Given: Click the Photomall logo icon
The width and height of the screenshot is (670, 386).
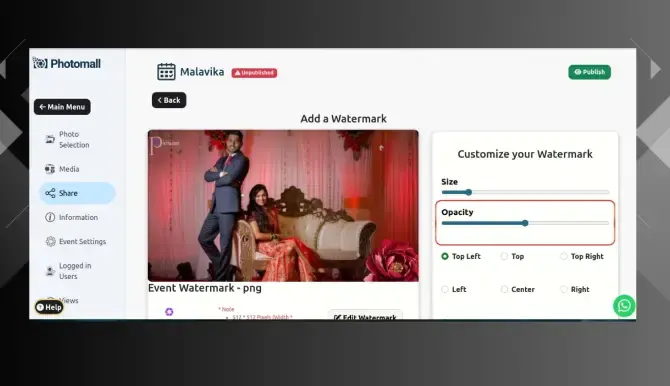Looking at the screenshot, I should (x=40, y=63).
